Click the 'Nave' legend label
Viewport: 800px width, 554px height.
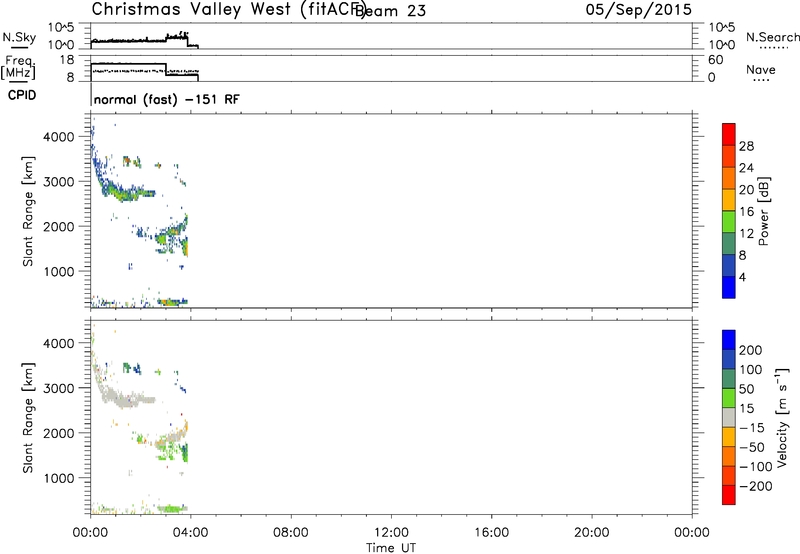click(760, 70)
